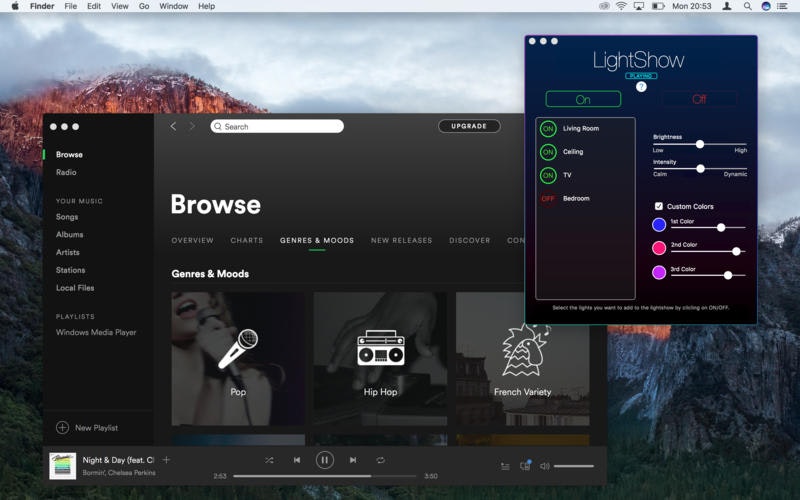Turn the LightShow Off
This screenshot has width=800, height=500.
pos(699,99)
